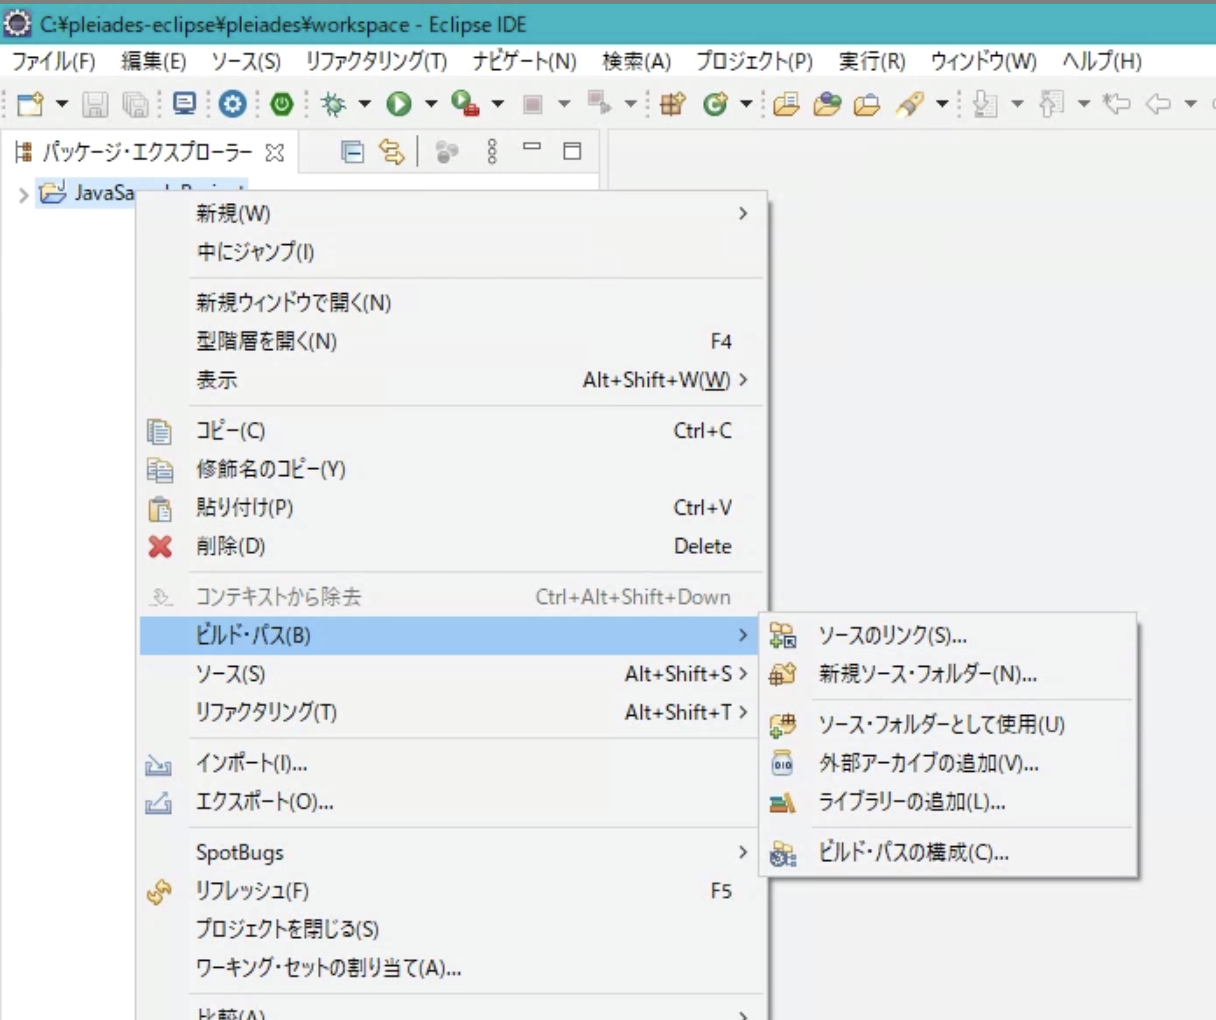Open the 実行(R) menu
Image resolution: width=1216 pixels, height=1020 pixels.
(x=872, y=61)
